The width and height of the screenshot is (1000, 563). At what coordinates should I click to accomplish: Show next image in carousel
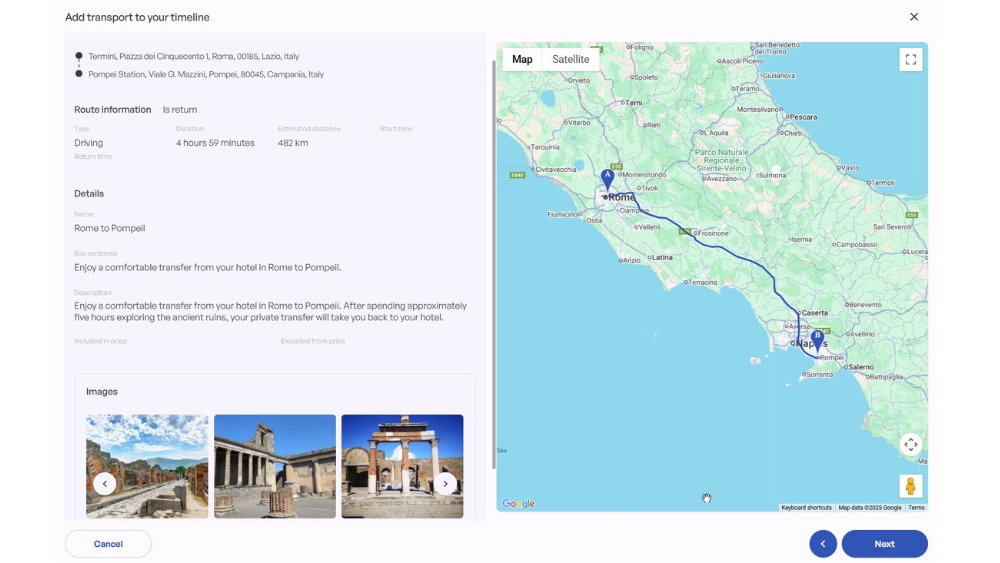446,484
